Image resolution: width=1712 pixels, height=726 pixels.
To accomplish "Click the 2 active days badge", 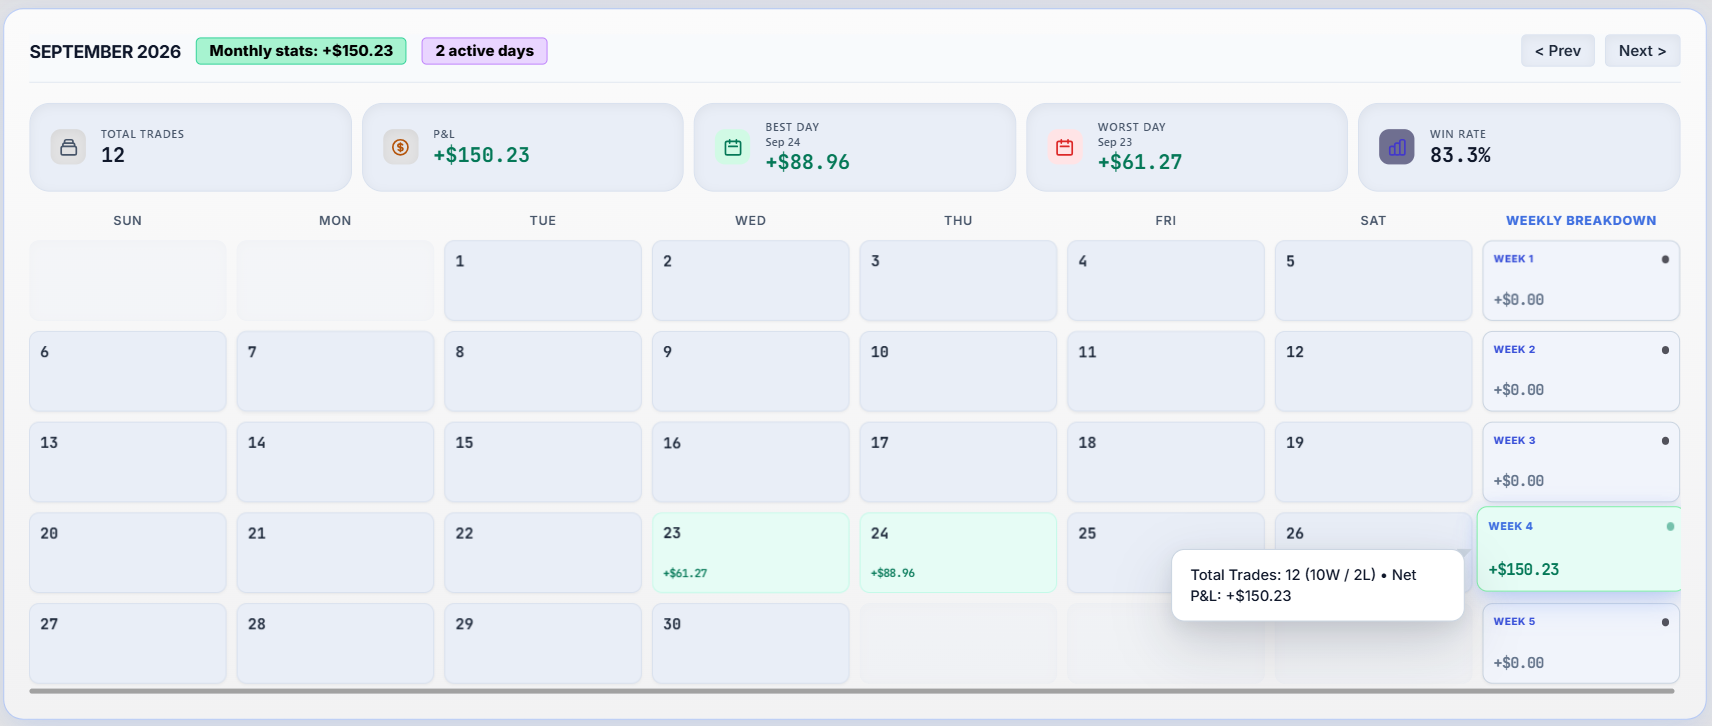I will click(x=484, y=51).
